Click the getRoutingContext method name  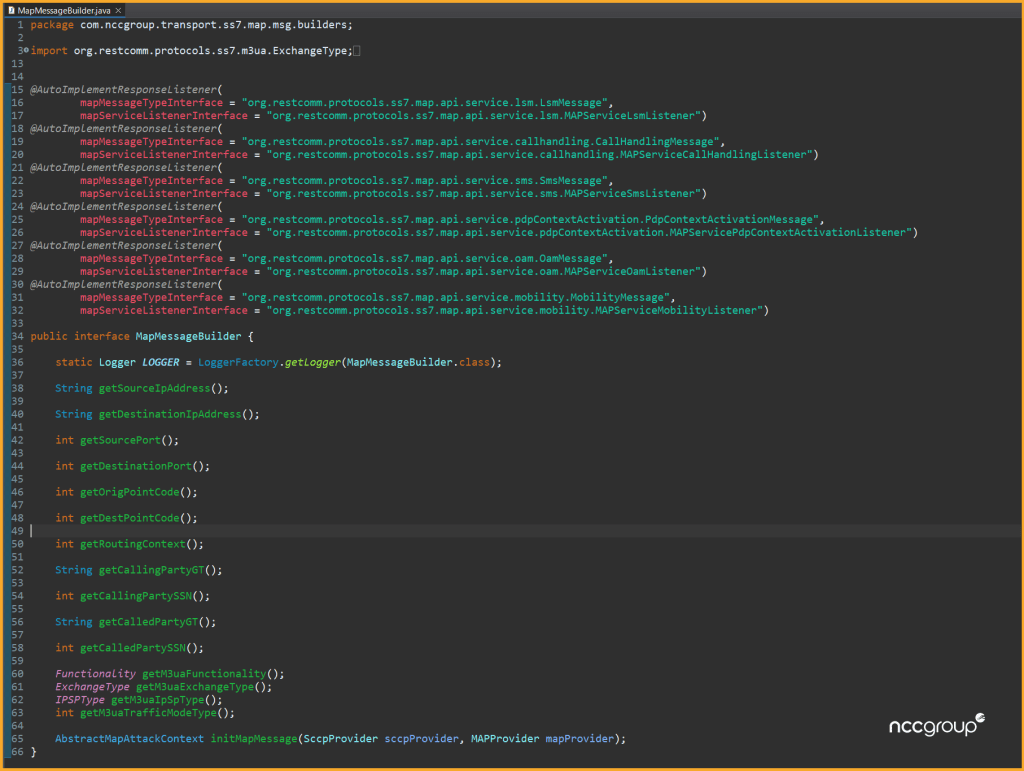click(x=135, y=544)
